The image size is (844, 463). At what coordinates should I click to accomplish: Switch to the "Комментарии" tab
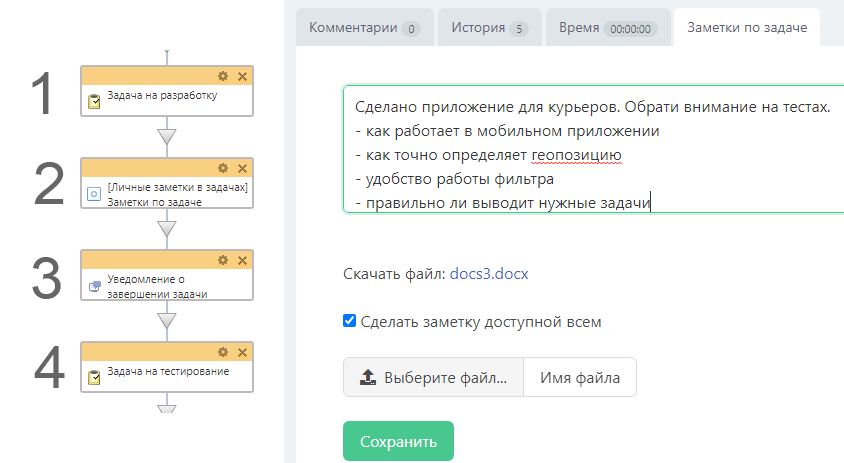(364, 27)
